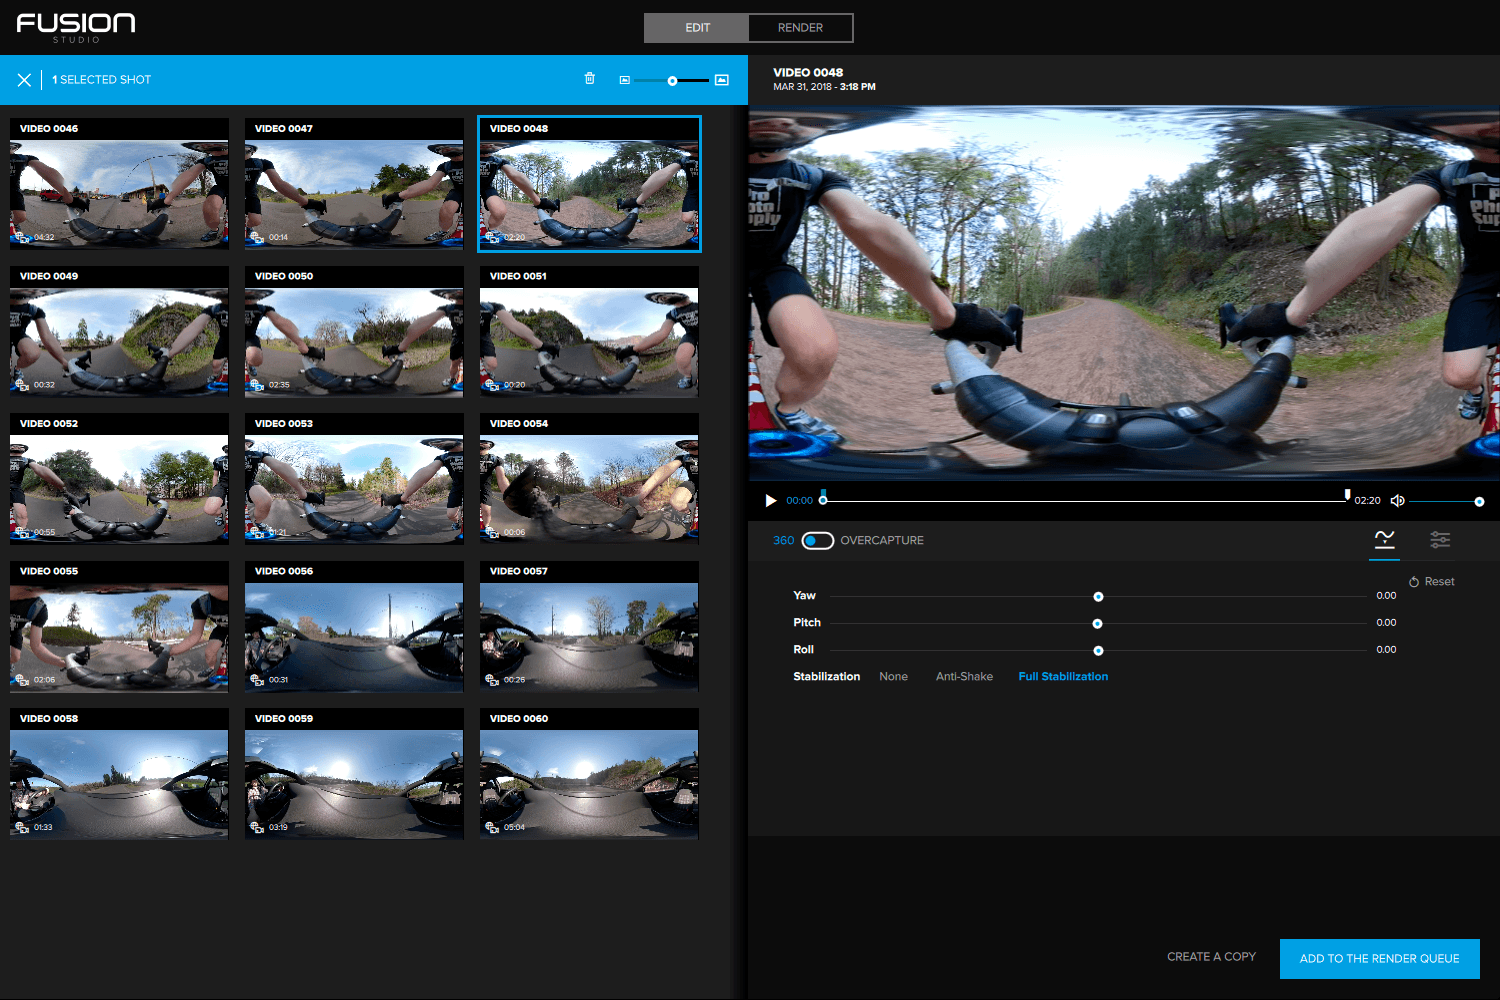Click the 360 video icon on VIDEO 0058

[22, 827]
